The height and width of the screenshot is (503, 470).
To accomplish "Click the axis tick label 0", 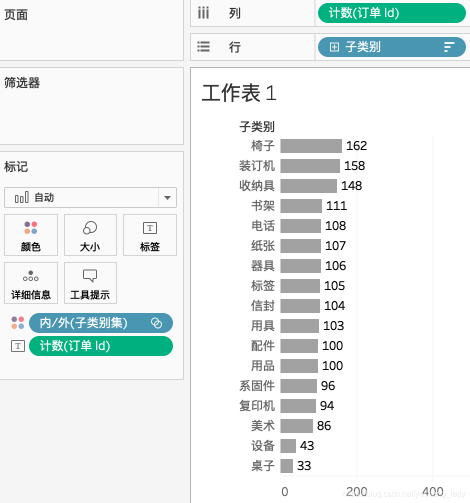I will [x=285, y=492].
